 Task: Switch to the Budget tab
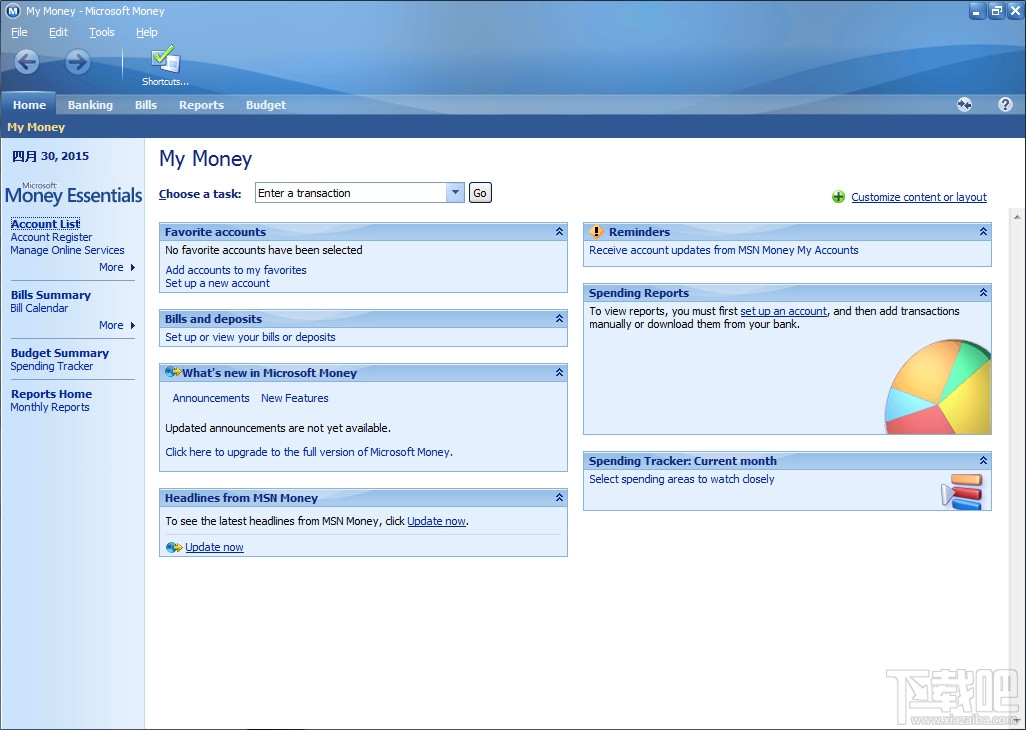266,105
